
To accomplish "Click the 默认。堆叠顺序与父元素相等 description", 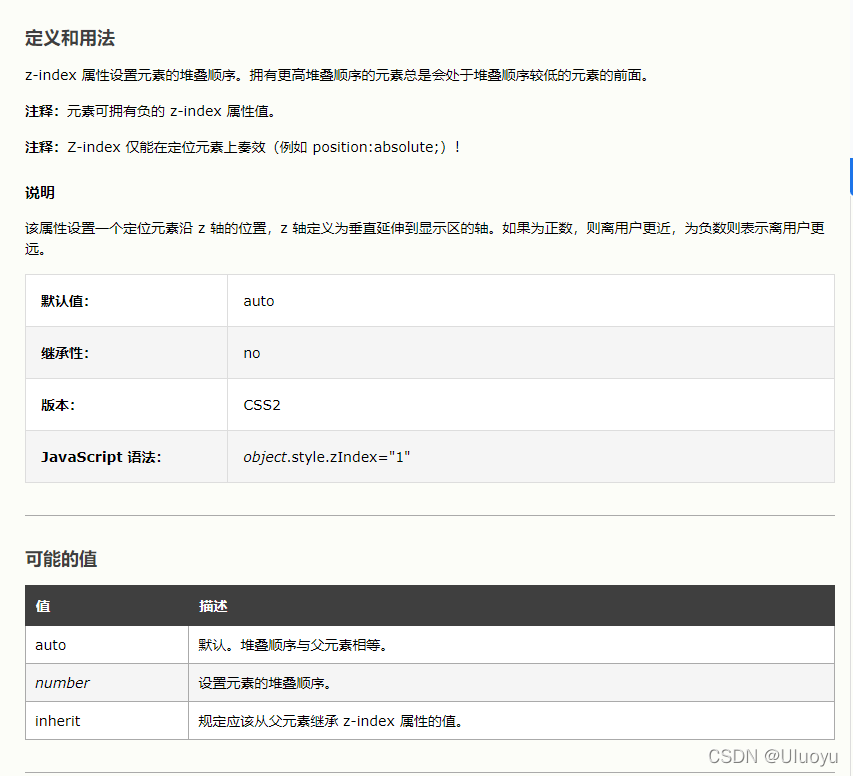I will coord(511,645).
